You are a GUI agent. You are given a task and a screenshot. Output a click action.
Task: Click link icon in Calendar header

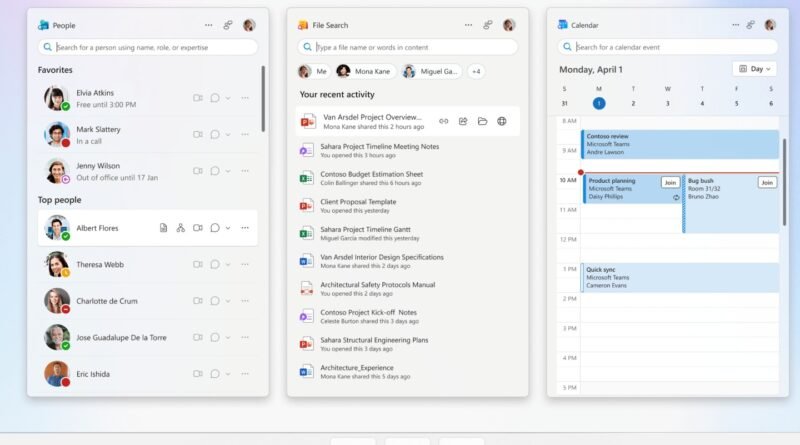click(x=751, y=25)
